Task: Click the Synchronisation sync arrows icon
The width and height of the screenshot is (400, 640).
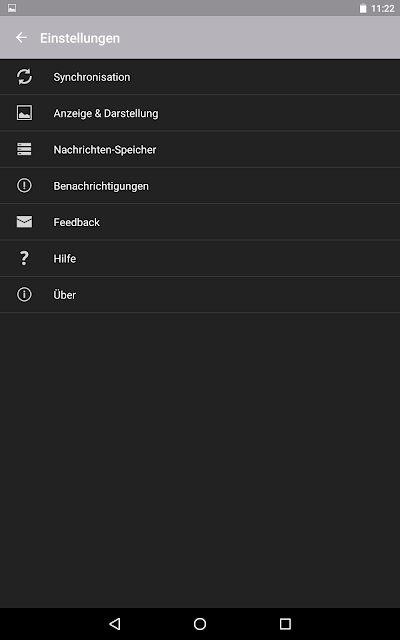Action: click(24, 77)
